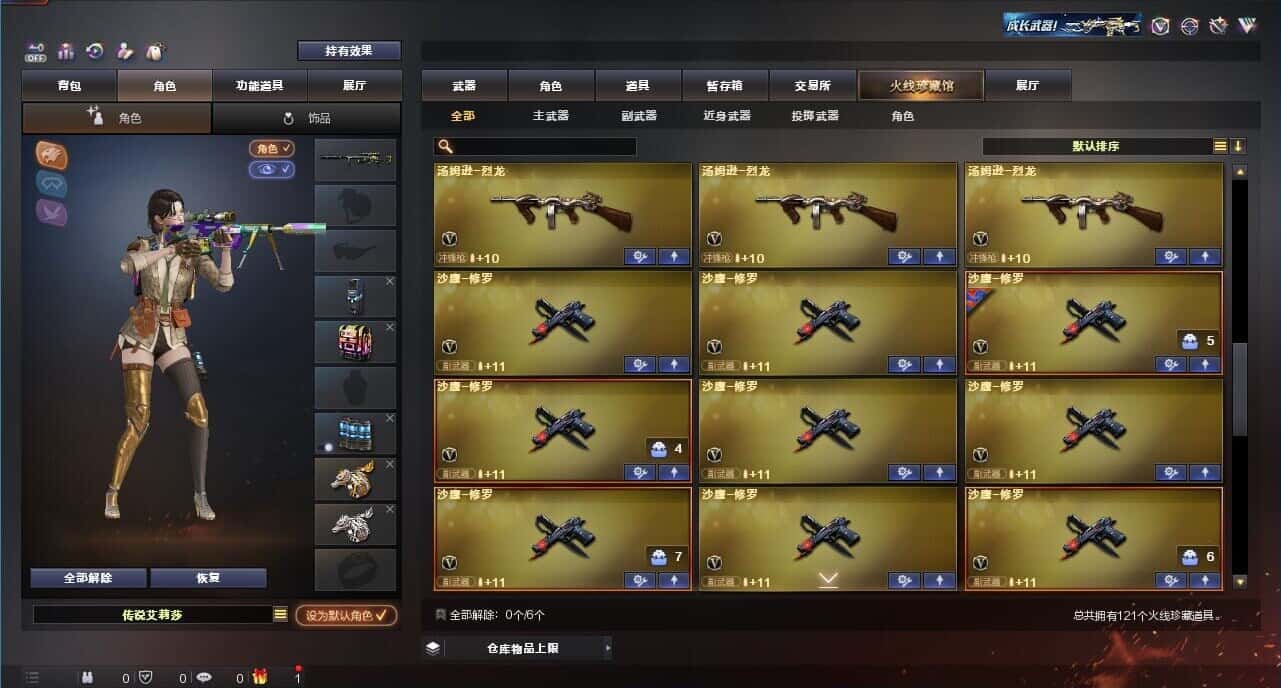Select the 主武器 category filter
The image size is (1281, 688).
pyautogui.click(x=550, y=116)
